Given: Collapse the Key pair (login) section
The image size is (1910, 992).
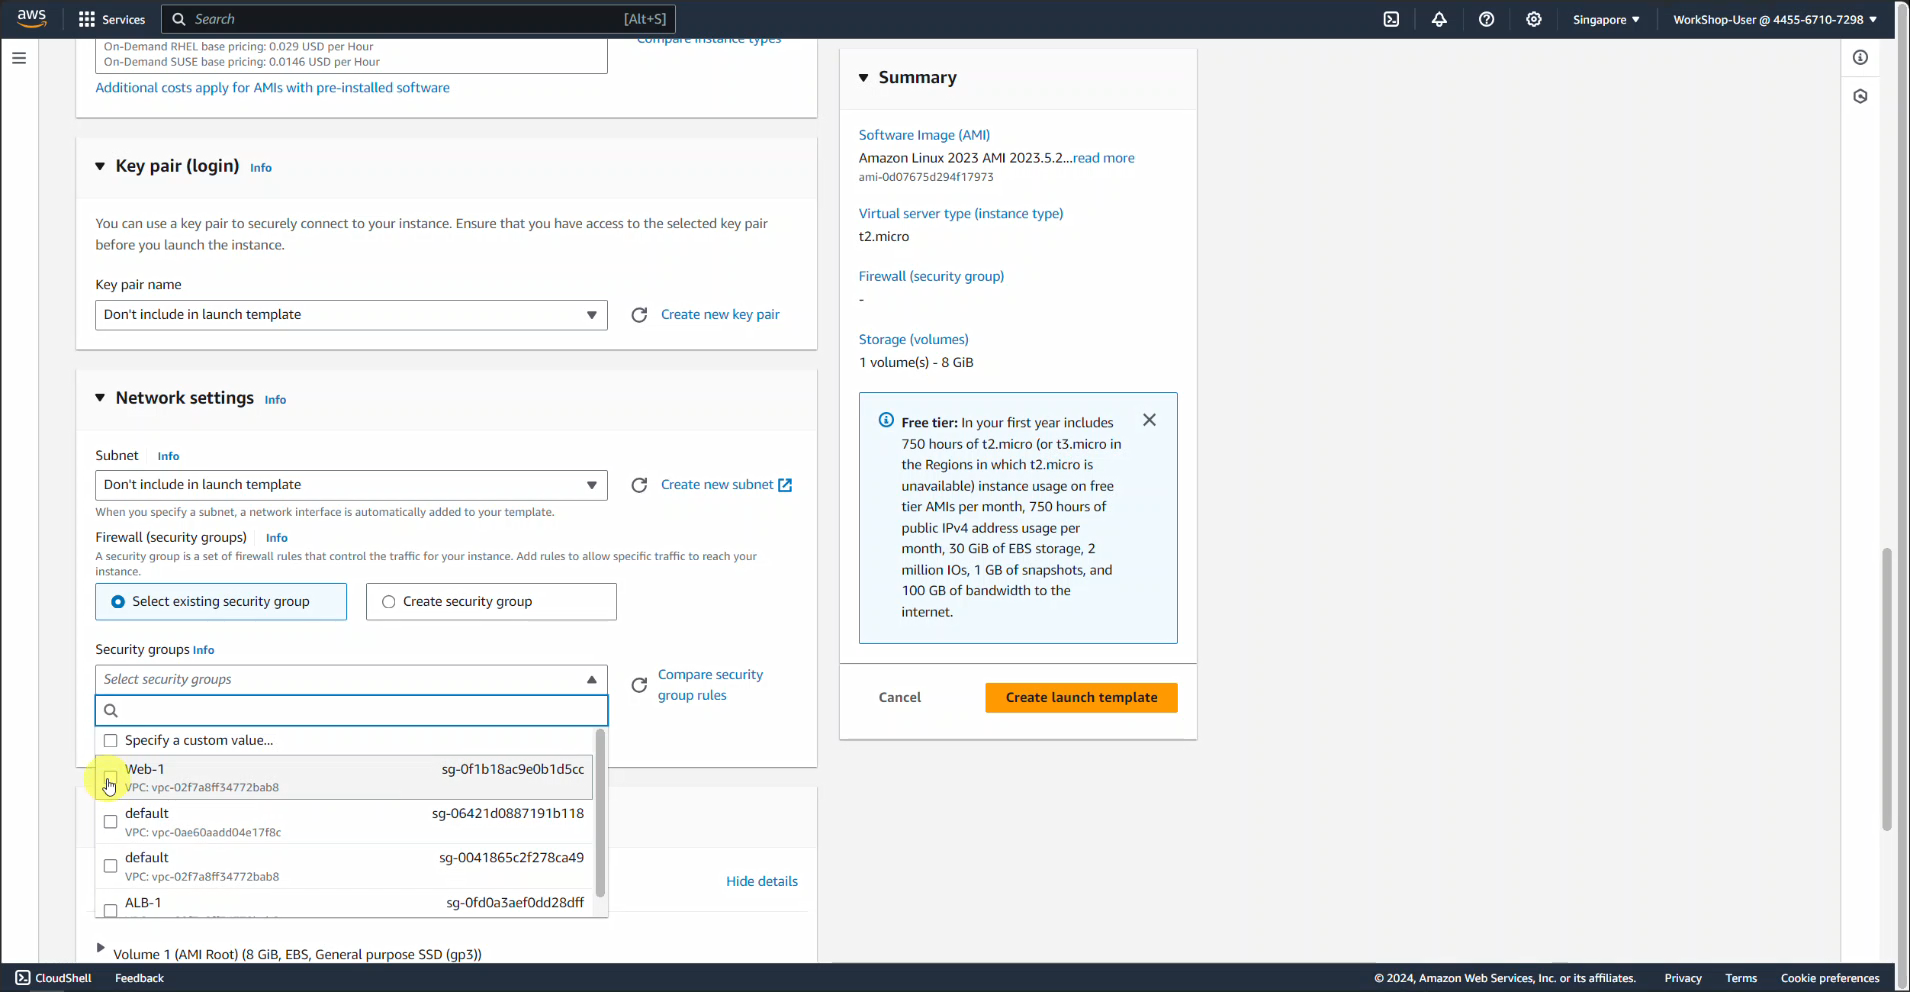Looking at the screenshot, I should 100,166.
